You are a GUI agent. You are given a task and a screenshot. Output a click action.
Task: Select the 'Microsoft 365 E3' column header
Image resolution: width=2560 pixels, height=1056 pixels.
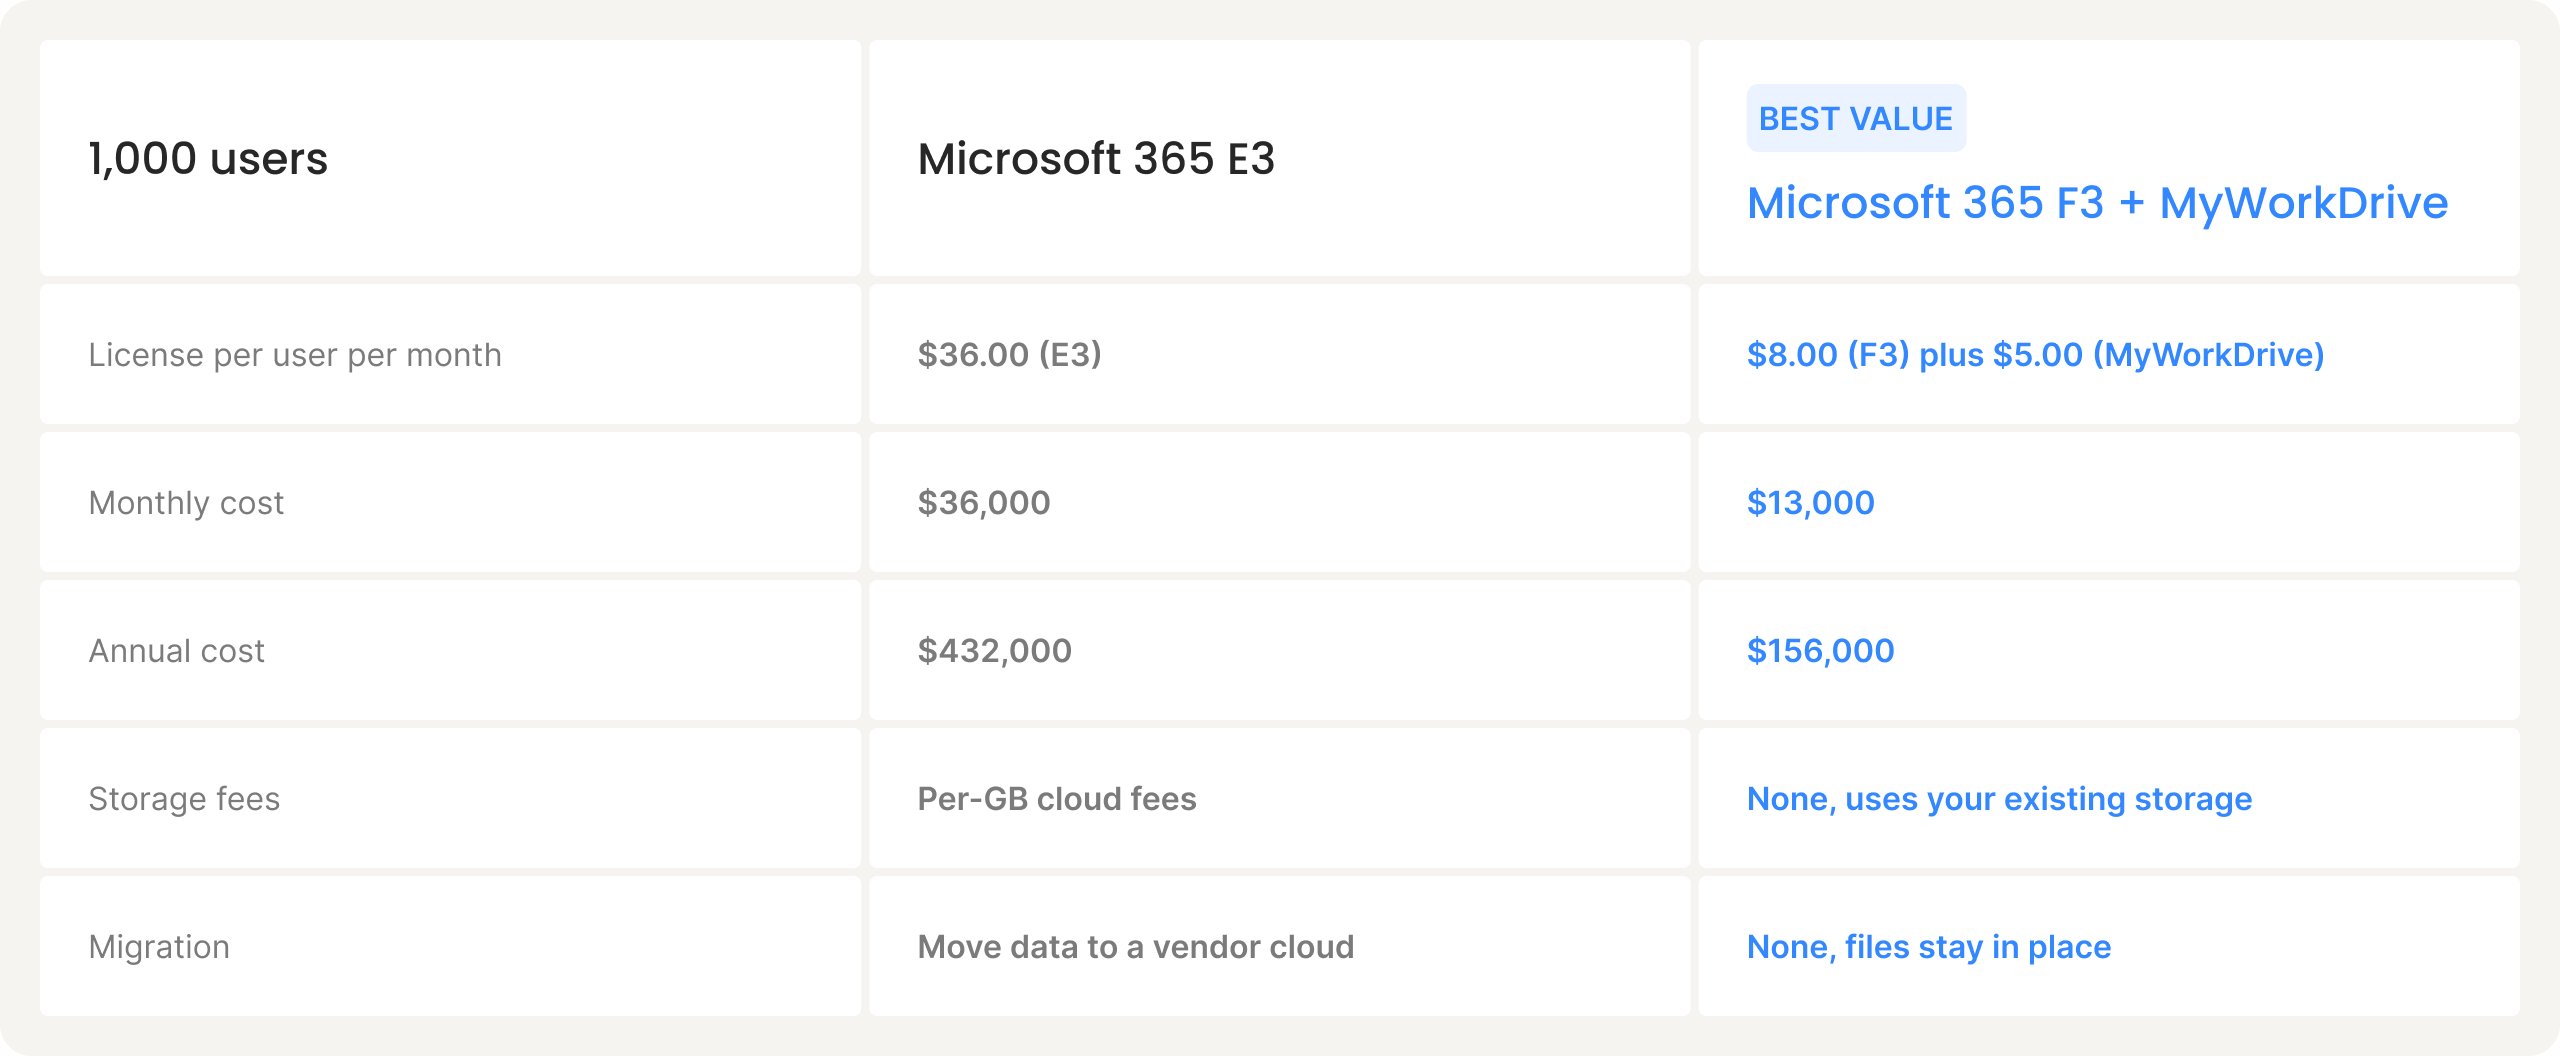[1096, 159]
